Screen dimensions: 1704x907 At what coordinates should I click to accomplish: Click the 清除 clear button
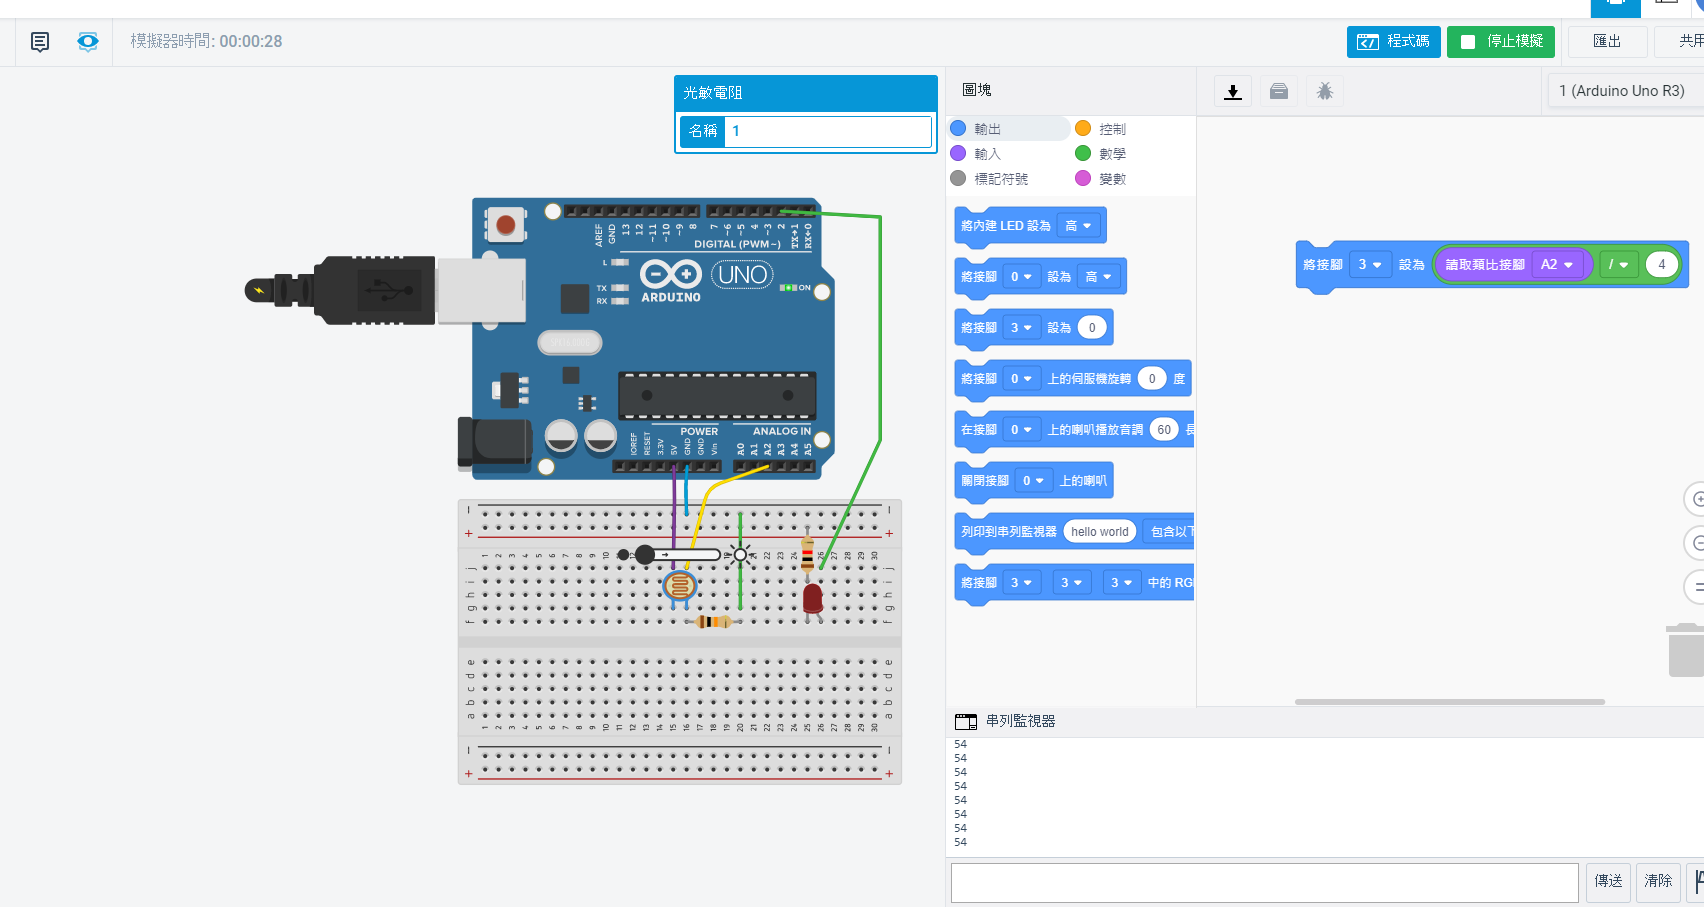(1657, 881)
